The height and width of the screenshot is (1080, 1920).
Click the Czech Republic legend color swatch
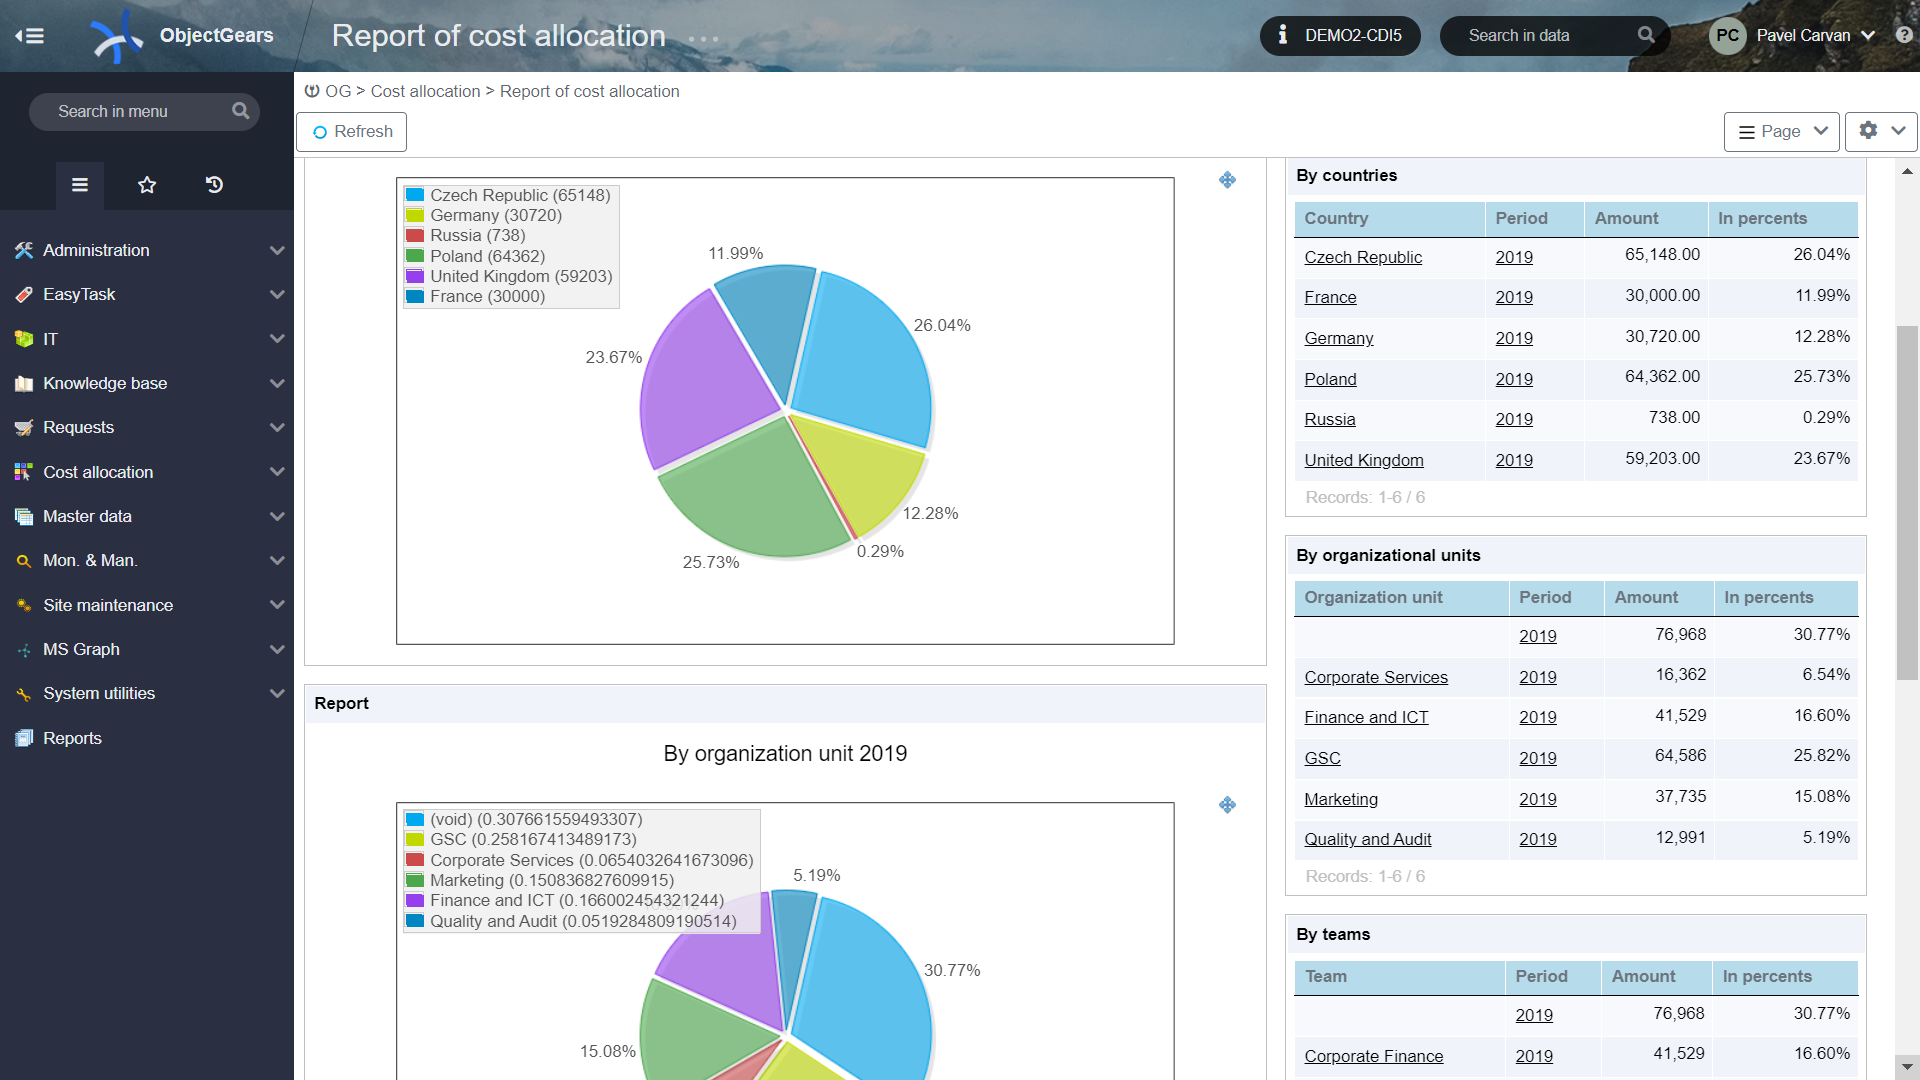coord(415,195)
